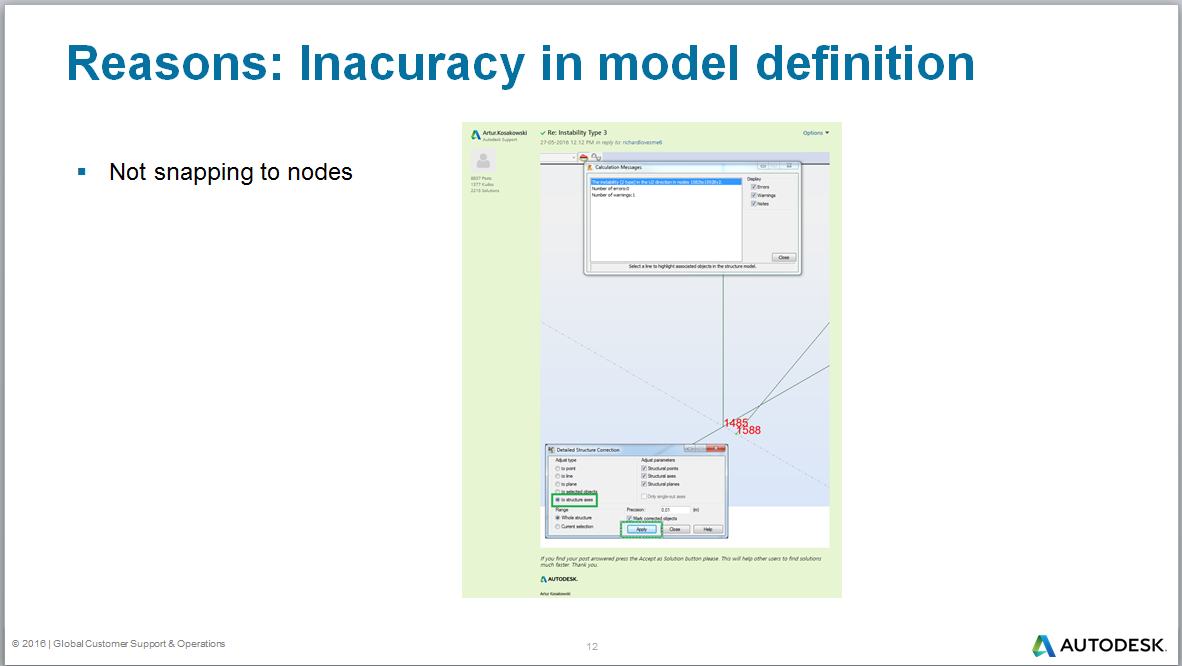Select the 'to line' adjust type
1182x666 pixels.
coord(558,476)
